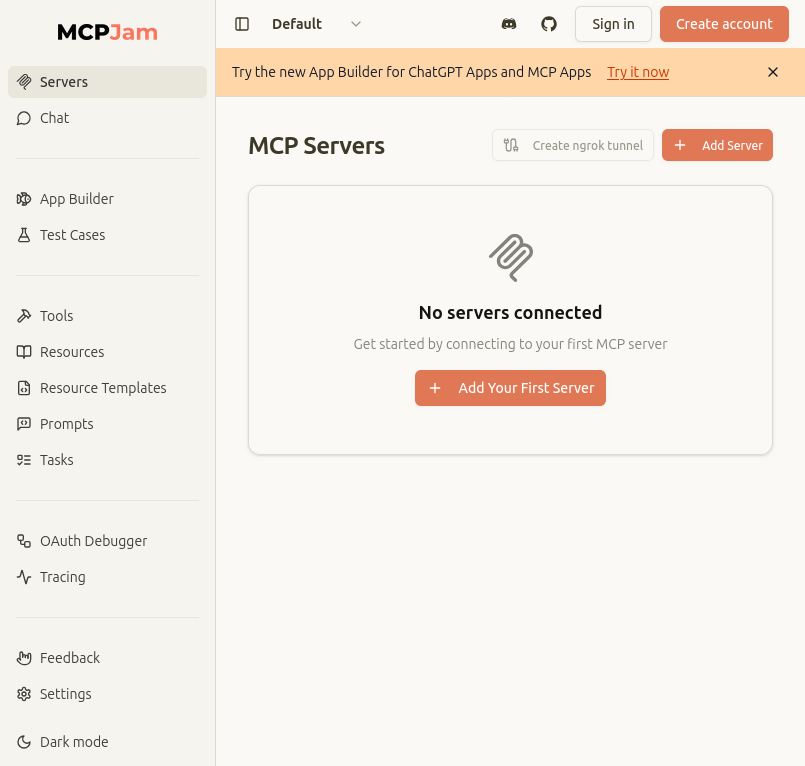Click the Sign in button
Screen dimensions: 805x766
[613, 24]
